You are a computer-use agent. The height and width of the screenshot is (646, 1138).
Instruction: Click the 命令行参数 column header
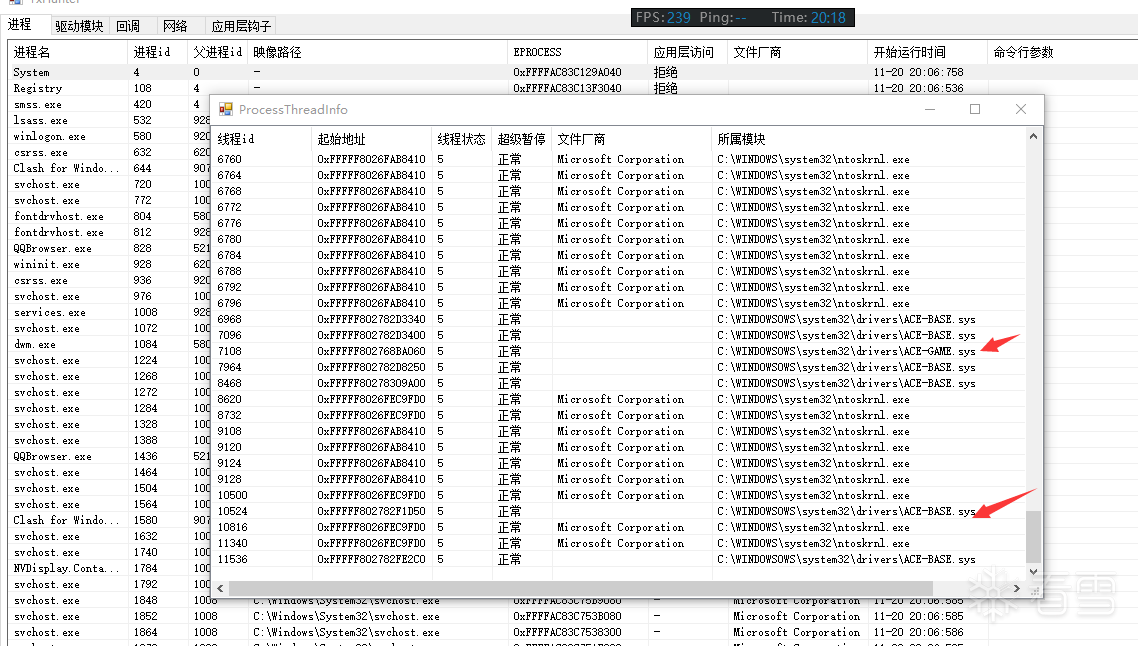[x=1061, y=52]
